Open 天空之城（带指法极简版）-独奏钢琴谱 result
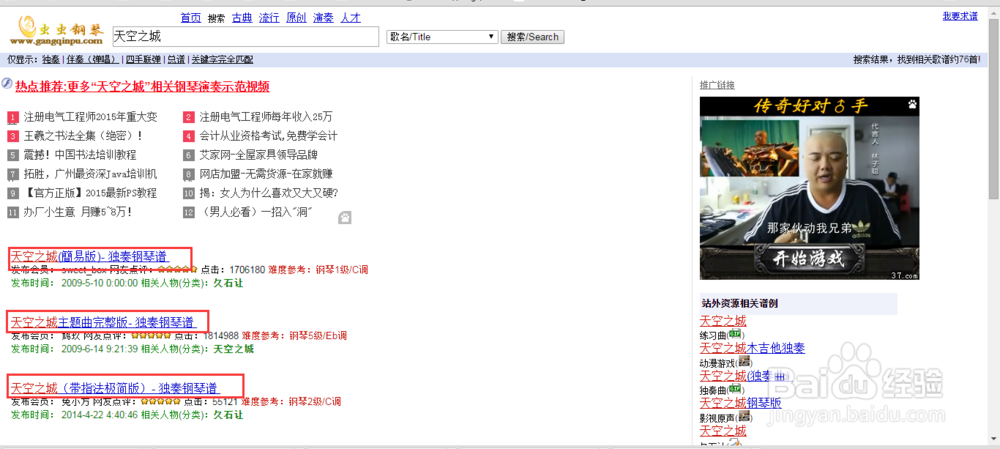This screenshot has height=449, width=1000. click(x=115, y=388)
